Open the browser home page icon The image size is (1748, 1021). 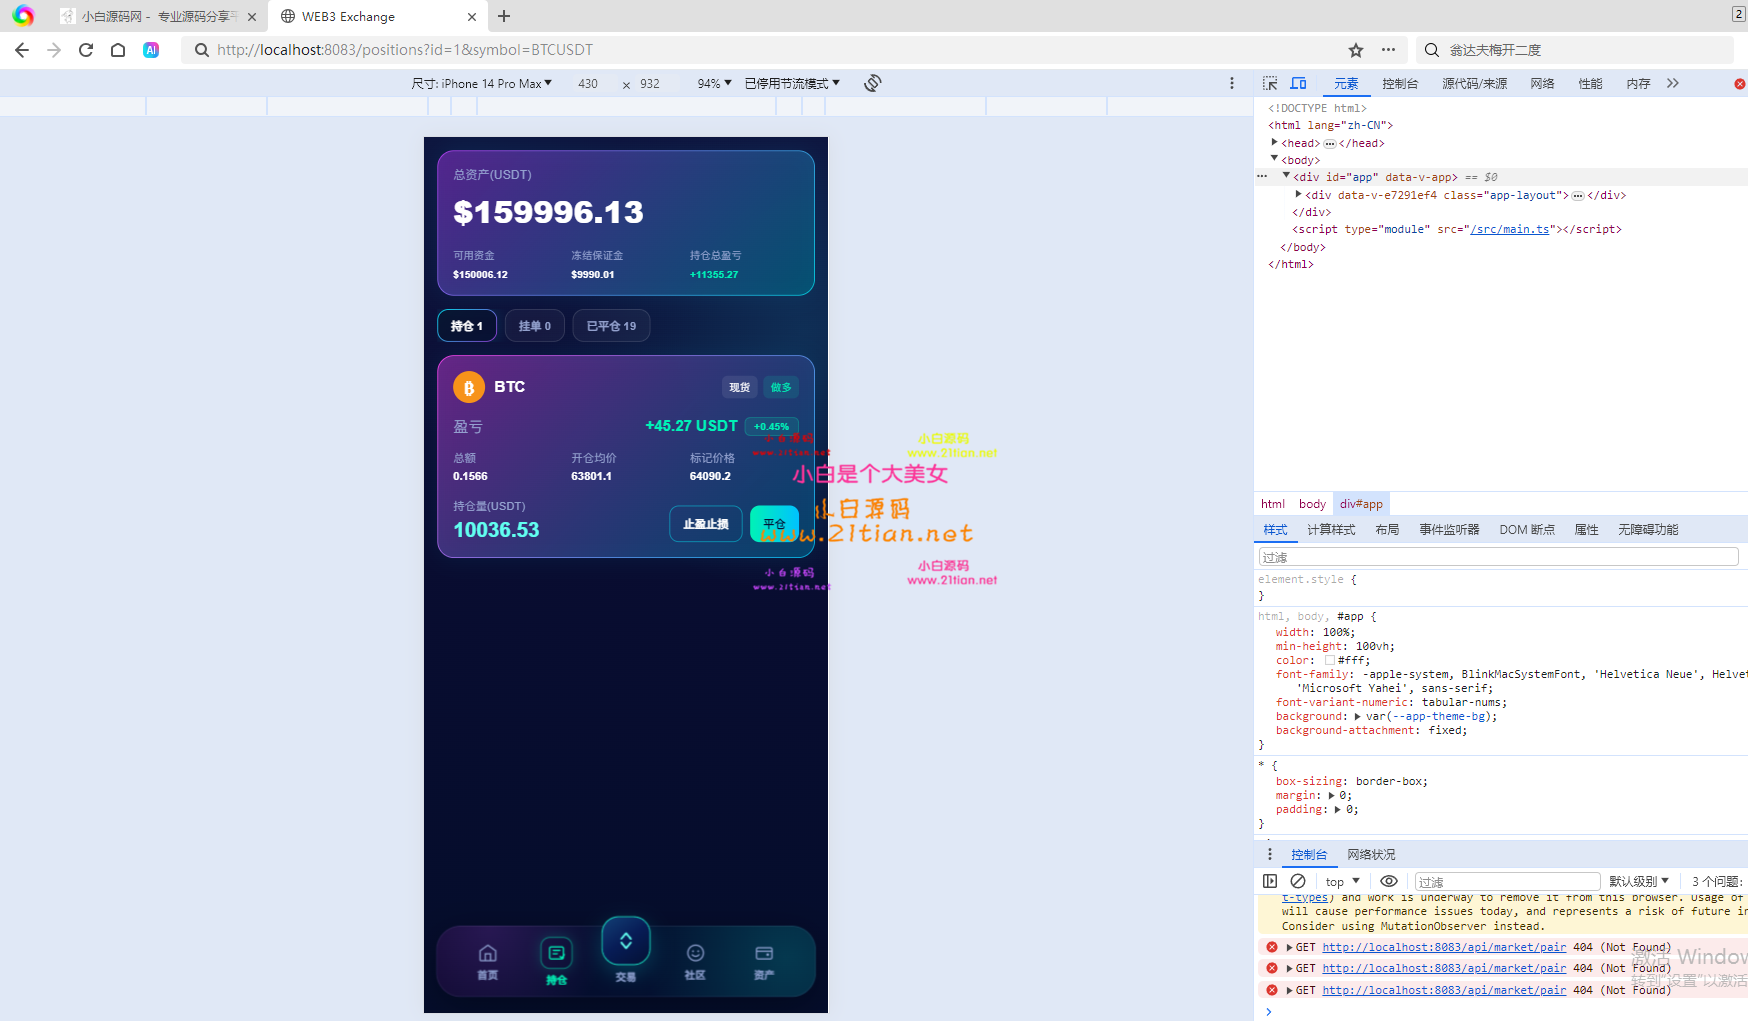point(118,50)
